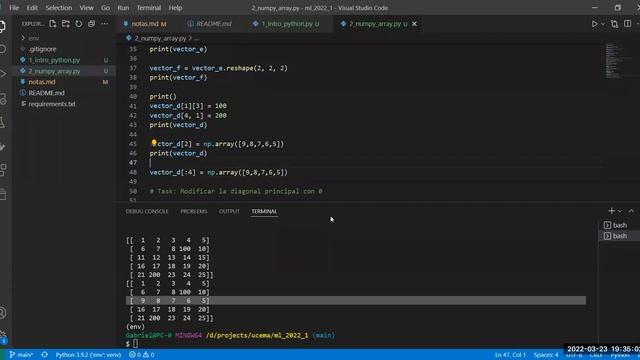Click line number 48 in gutter
Screen dimensions: 640x360
[133, 172]
